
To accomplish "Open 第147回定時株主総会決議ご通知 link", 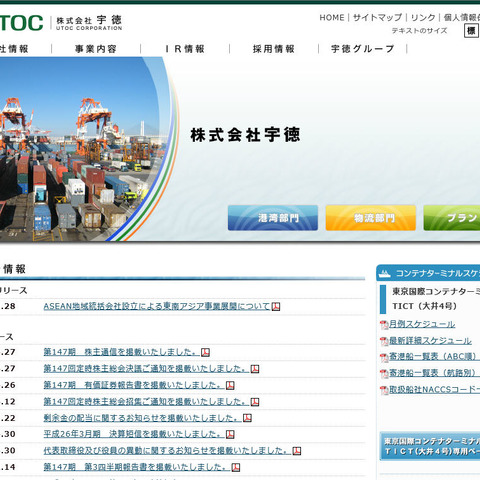I will 146,369.
